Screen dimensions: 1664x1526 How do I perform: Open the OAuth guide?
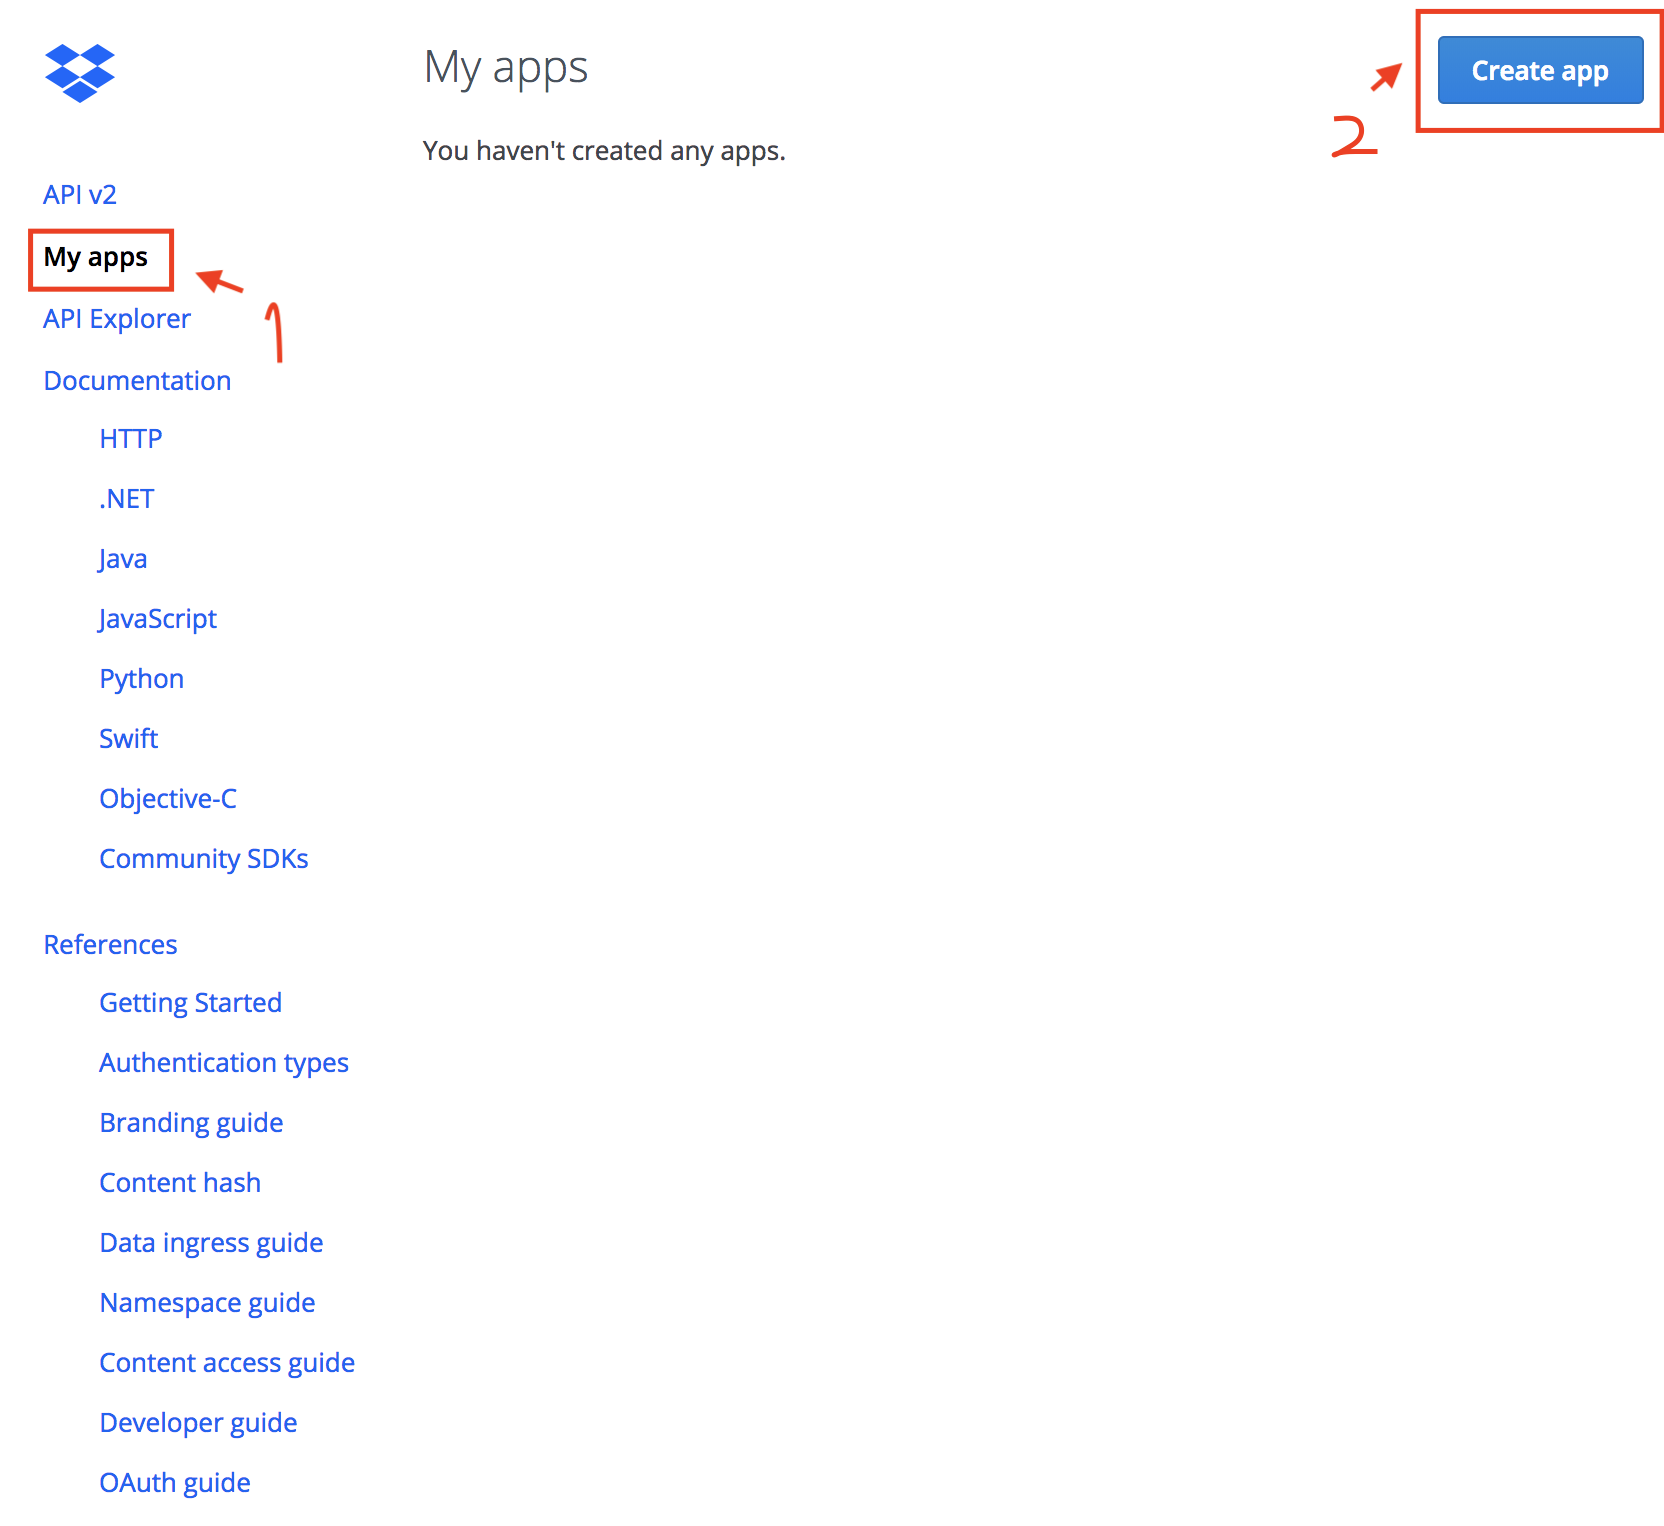(175, 1482)
